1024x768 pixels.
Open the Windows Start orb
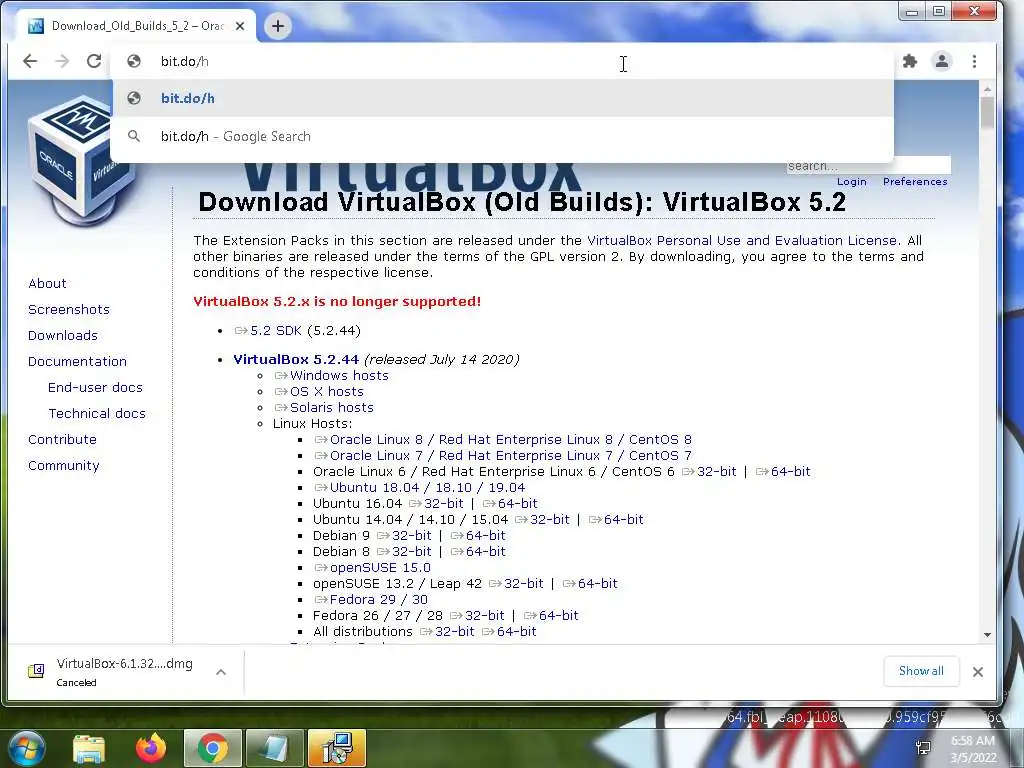[x=27, y=748]
